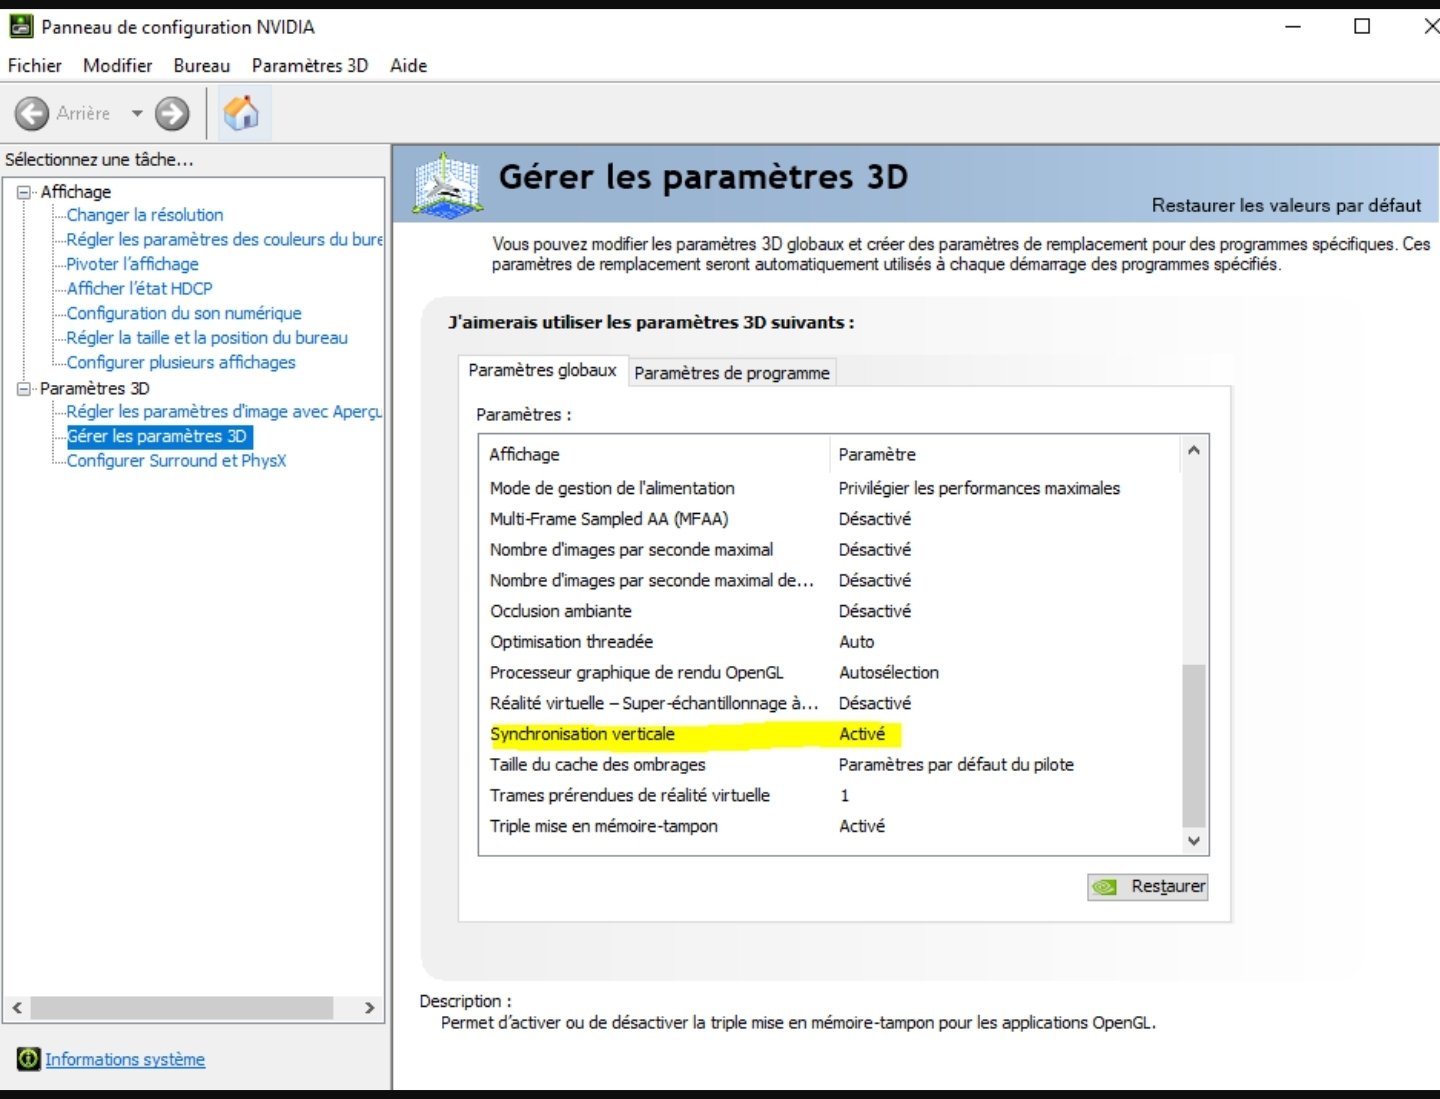
Task: Open Configuration du son numérique
Action: 184,313
